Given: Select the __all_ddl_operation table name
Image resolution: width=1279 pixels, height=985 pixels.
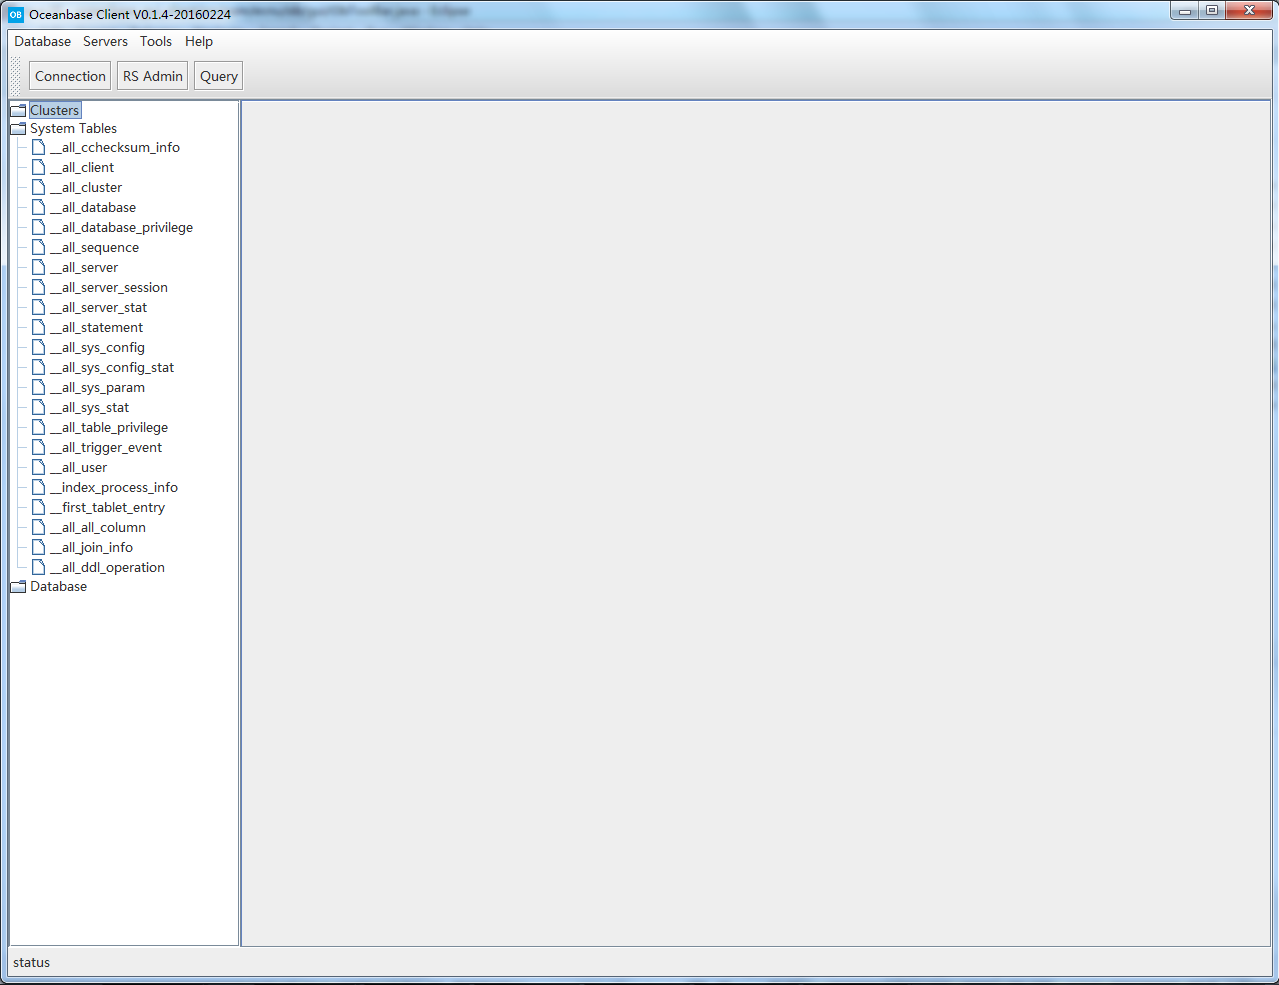Looking at the screenshot, I should [x=108, y=567].
